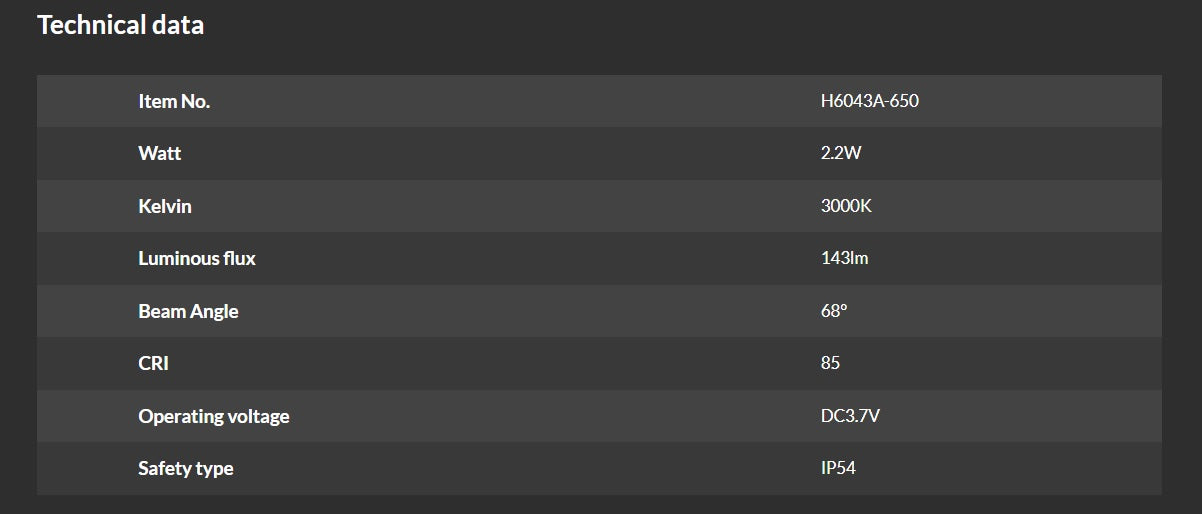Select the 'Operating voltage' row label
The height and width of the screenshot is (514, 1202).
click(214, 416)
